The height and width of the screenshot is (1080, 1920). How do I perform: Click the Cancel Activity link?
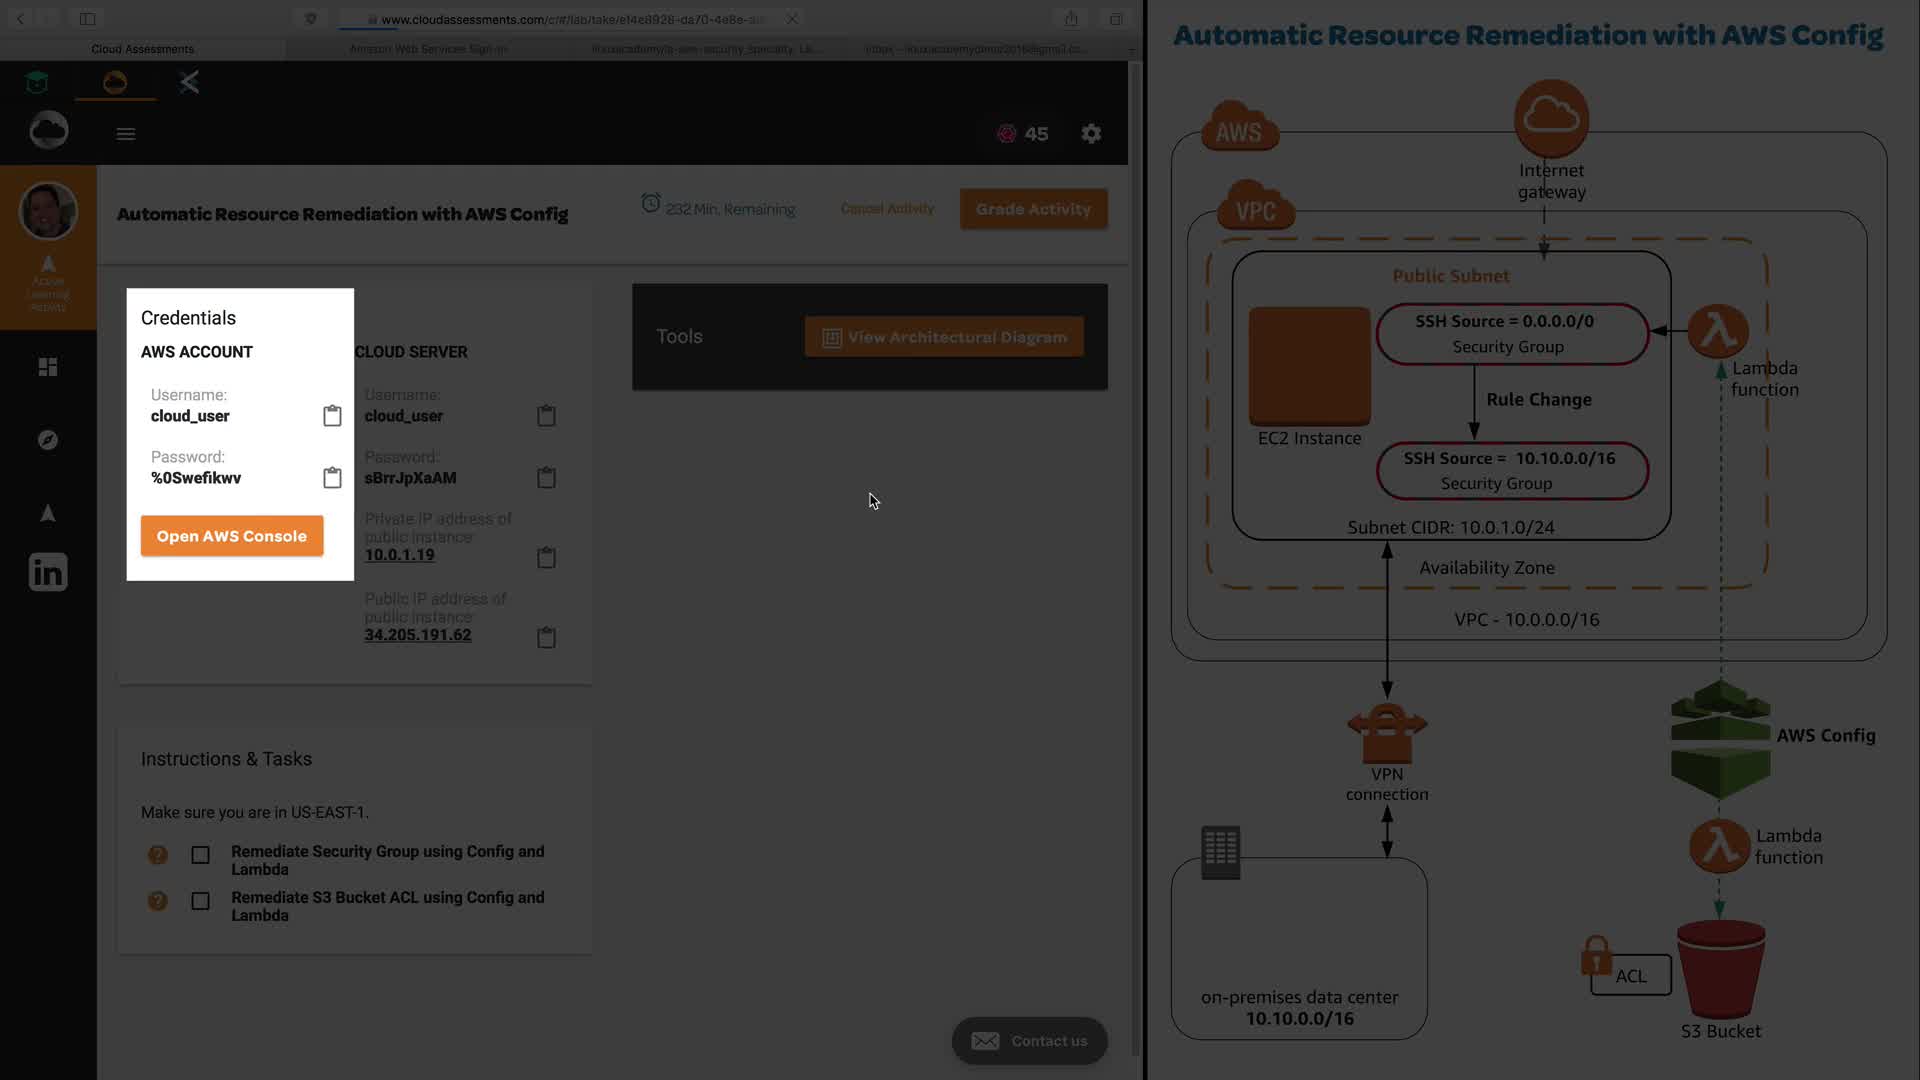point(887,209)
